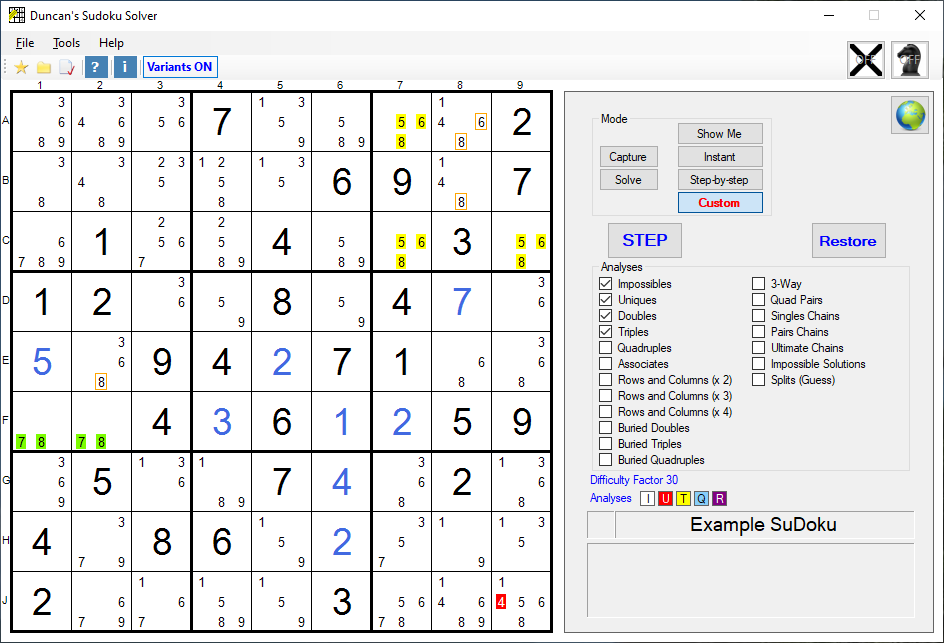Click the empty message box below title
944x643 pixels.
click(751, 580)
